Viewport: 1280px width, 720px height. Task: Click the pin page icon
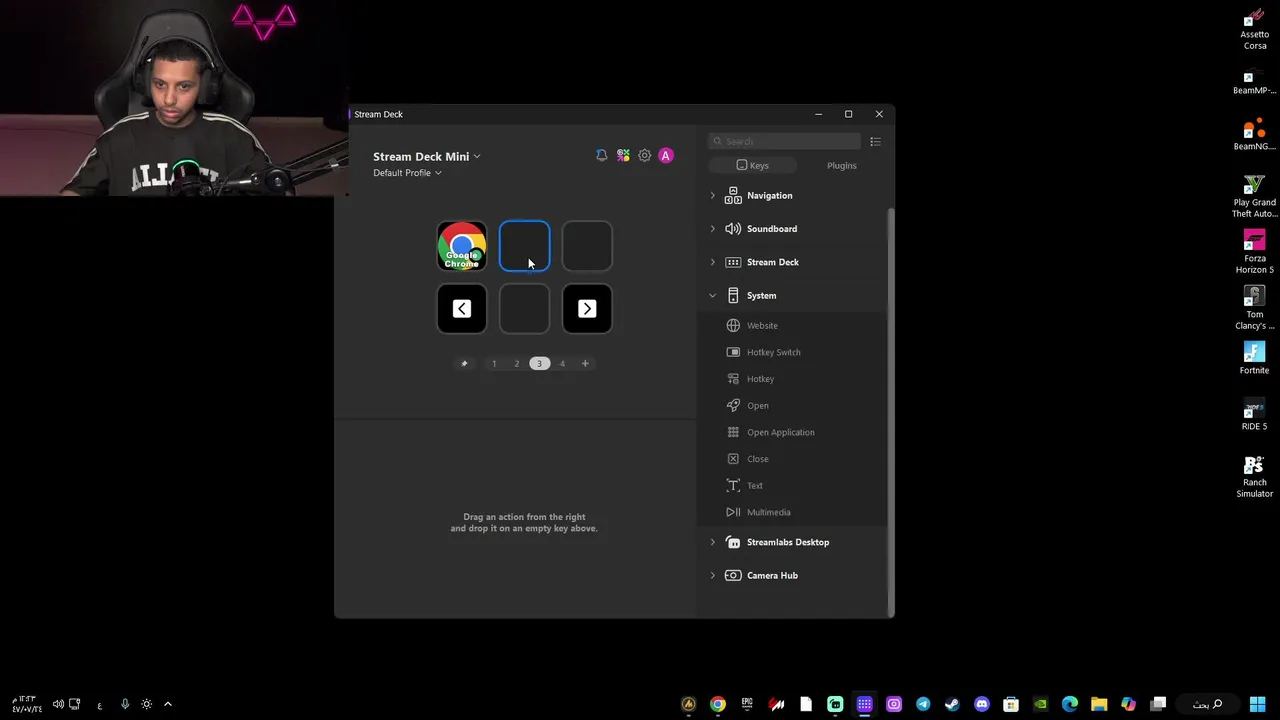(464, 364)
